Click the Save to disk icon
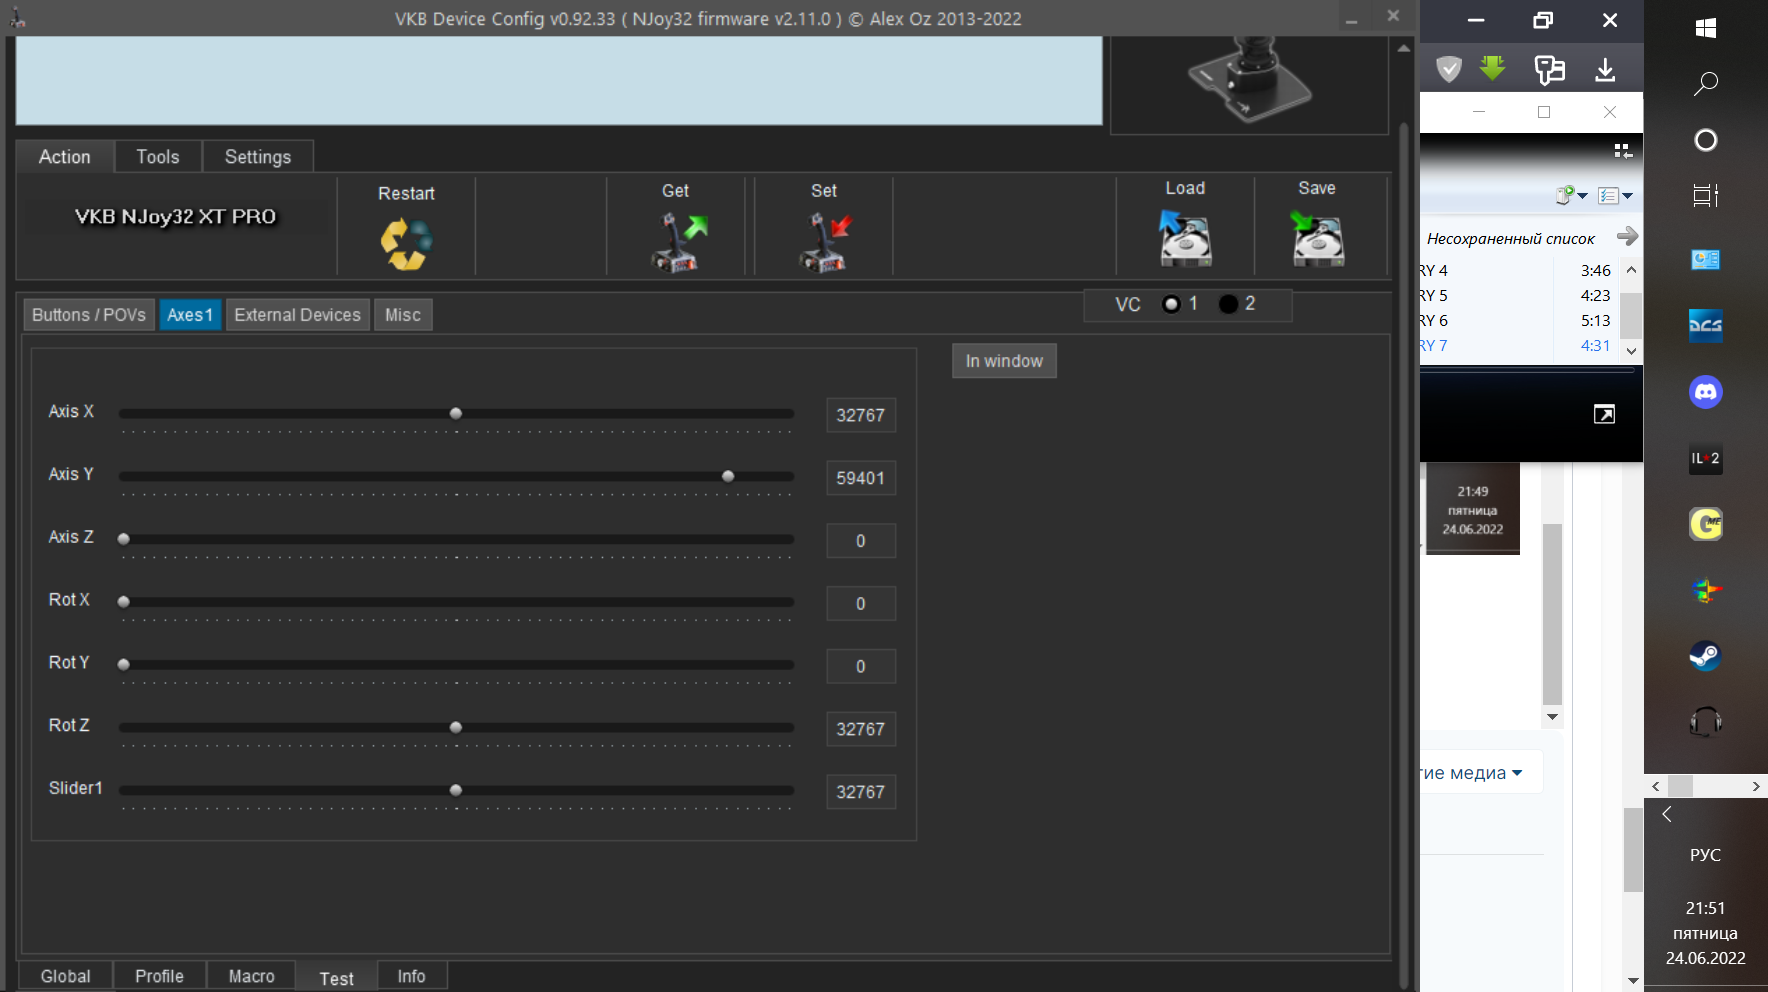The image size is (1768, 992). tap(1317, 238)
